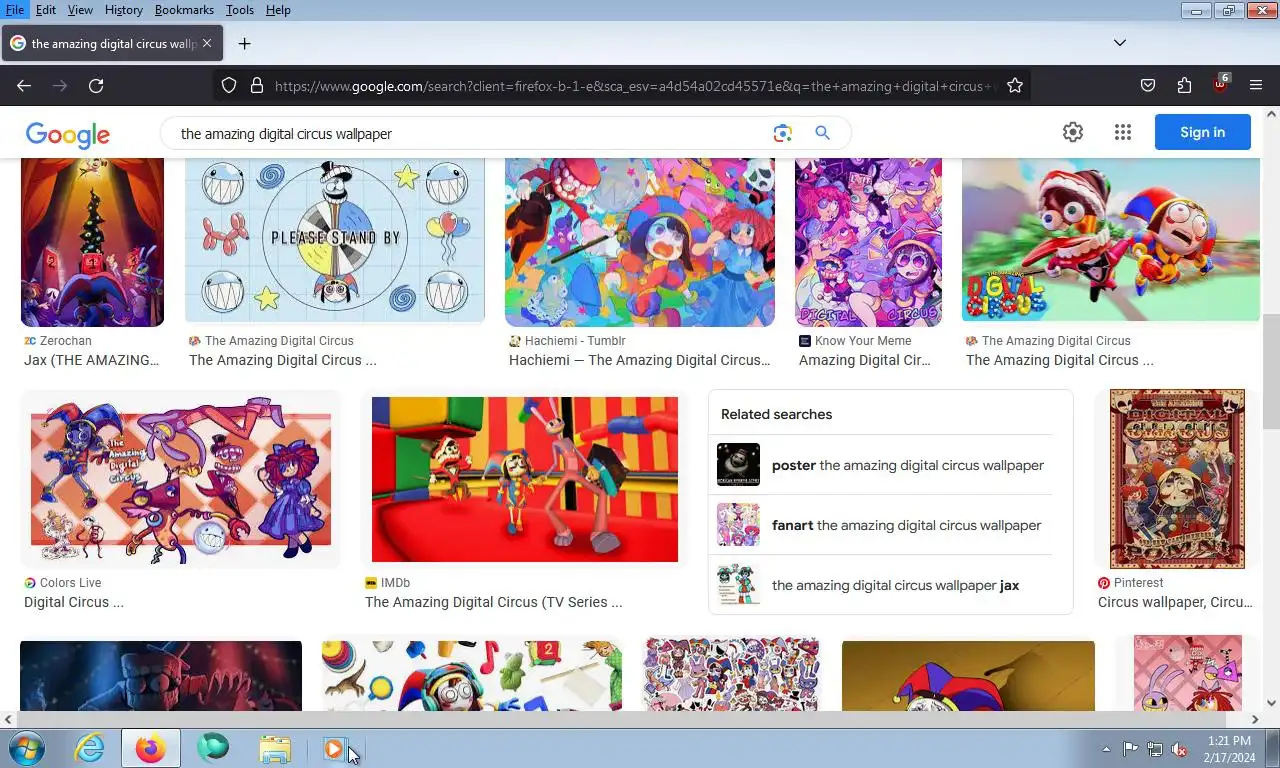
Task: Open Tools menu
Action: click(x=239, y=10)
